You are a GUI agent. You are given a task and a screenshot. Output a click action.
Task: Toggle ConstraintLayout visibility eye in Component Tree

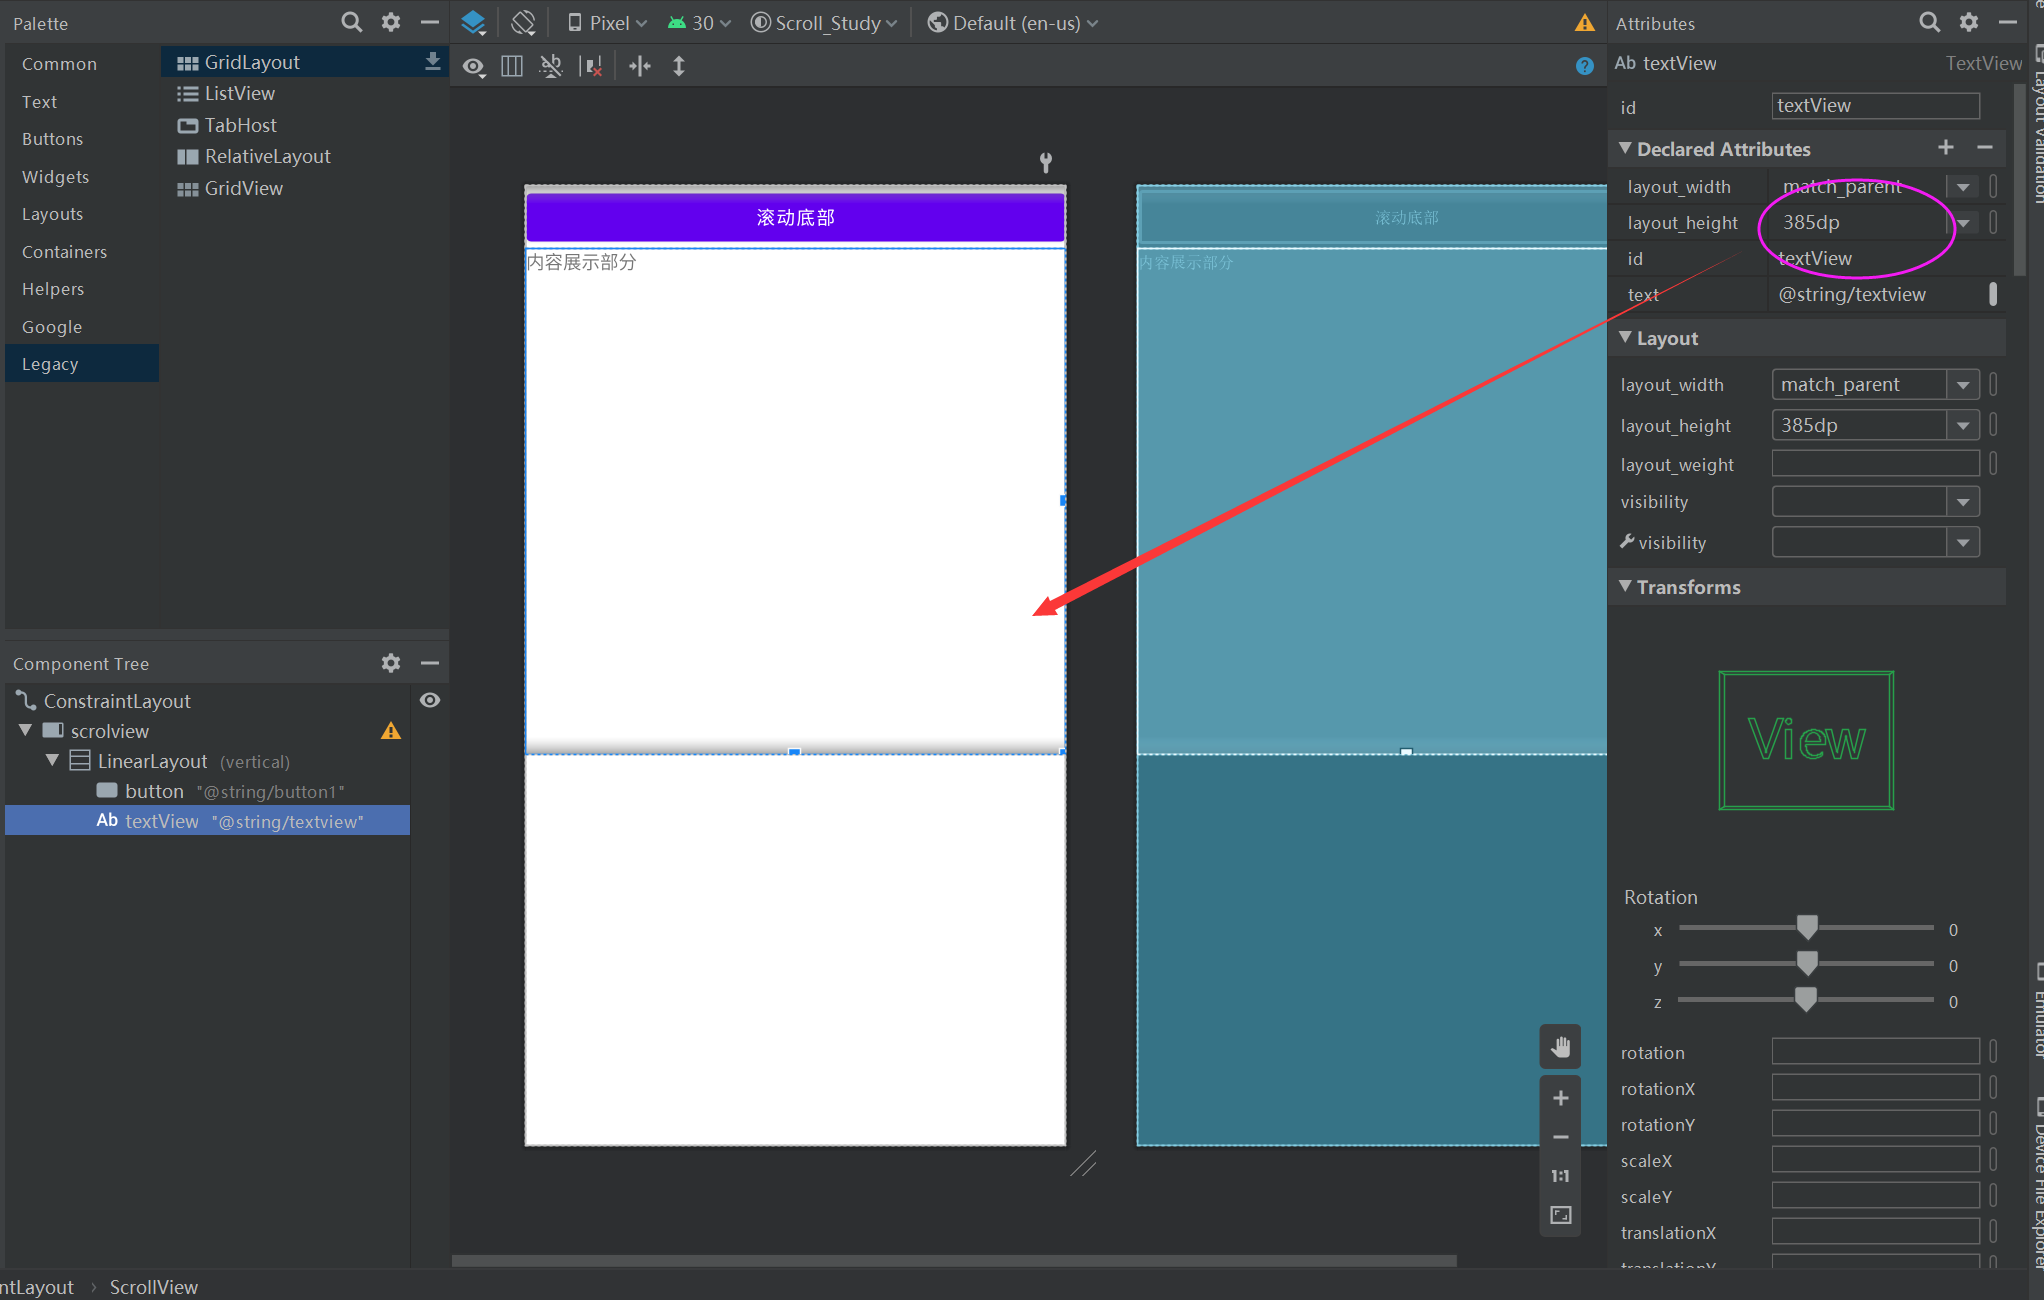click(x=430, y=700)
